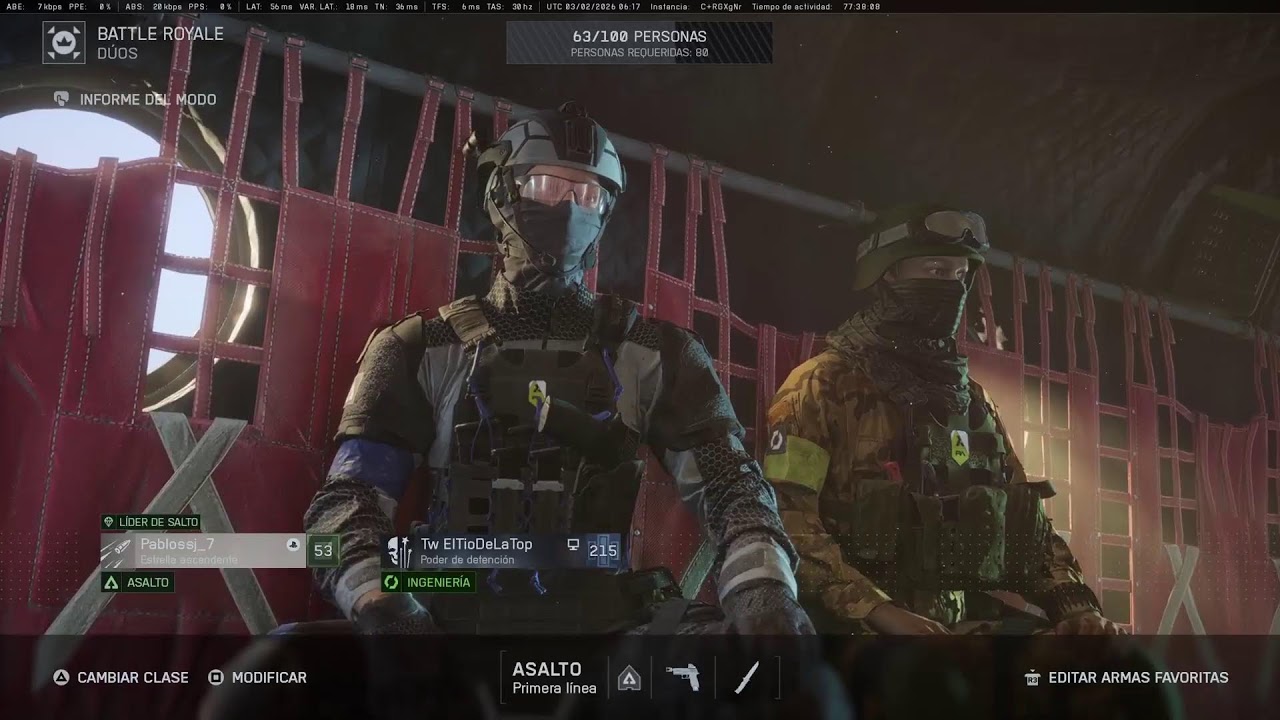Click the Ingeniería class circular icon

coord(392,582)
